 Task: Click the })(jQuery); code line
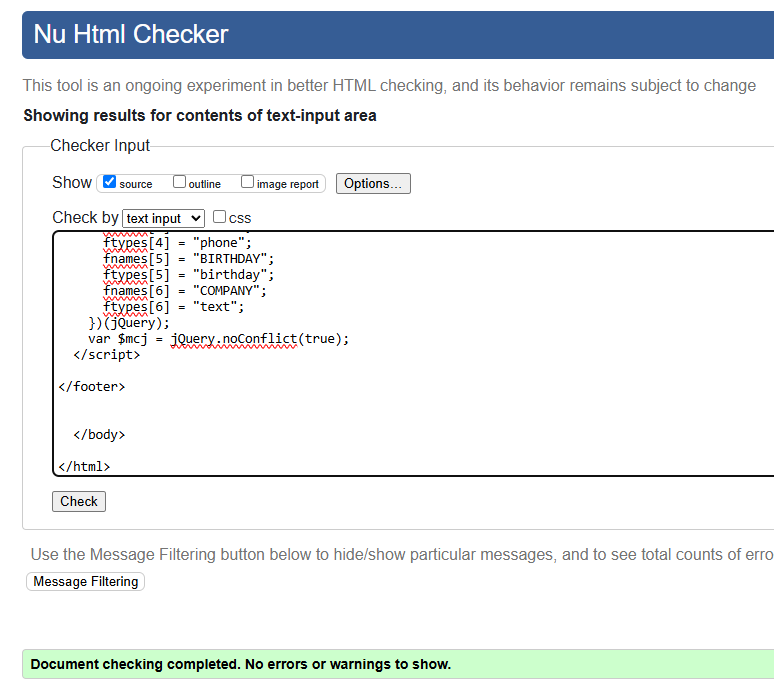(129, 323)
